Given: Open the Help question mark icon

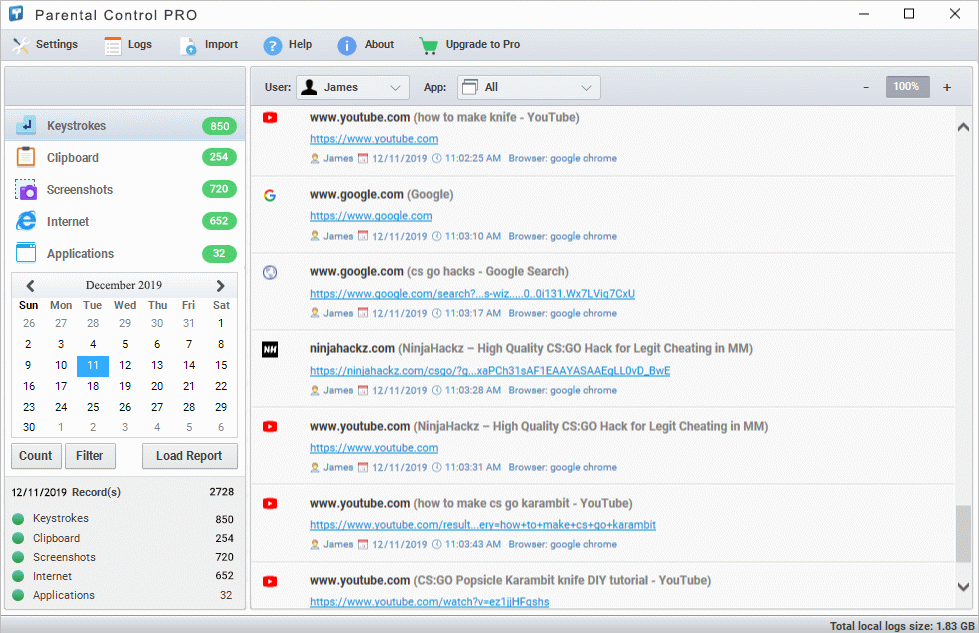Looking at the screenshot, I should tap(273, 45).
